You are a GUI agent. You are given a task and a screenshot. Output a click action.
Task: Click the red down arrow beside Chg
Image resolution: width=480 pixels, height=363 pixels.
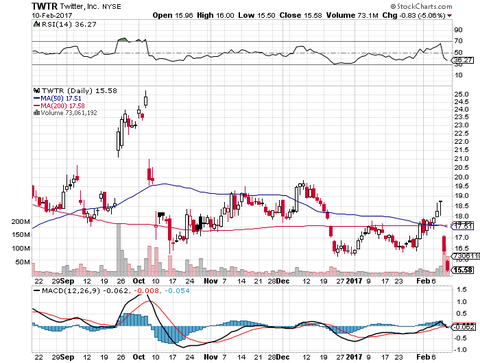(450, 16)
